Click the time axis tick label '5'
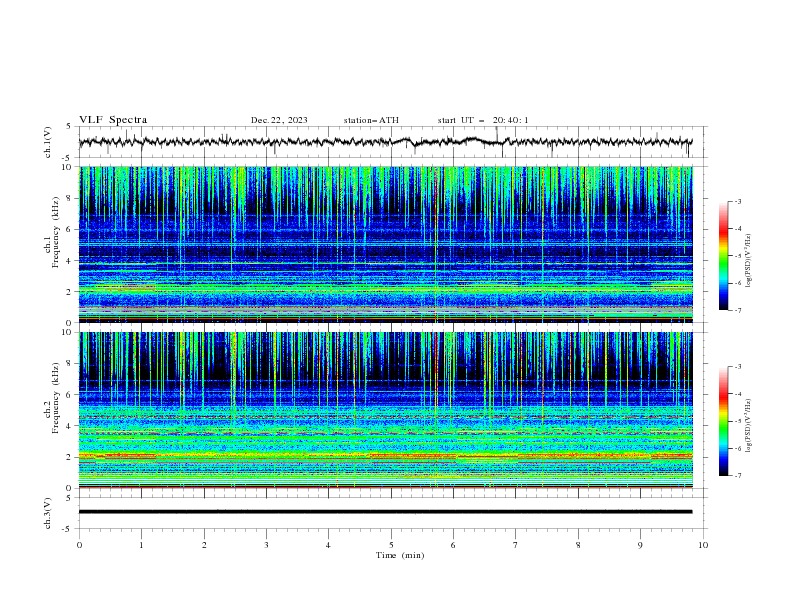Viewport: 792px width, 612px height. [x=391, y=545]
